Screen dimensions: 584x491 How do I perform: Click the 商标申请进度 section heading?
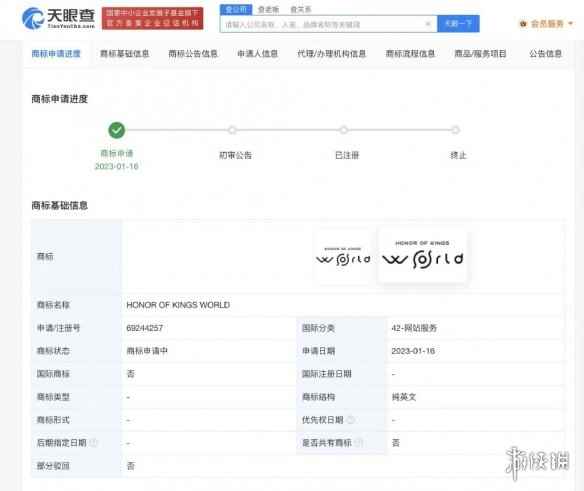pyautogui.click(x=60, y=99)
